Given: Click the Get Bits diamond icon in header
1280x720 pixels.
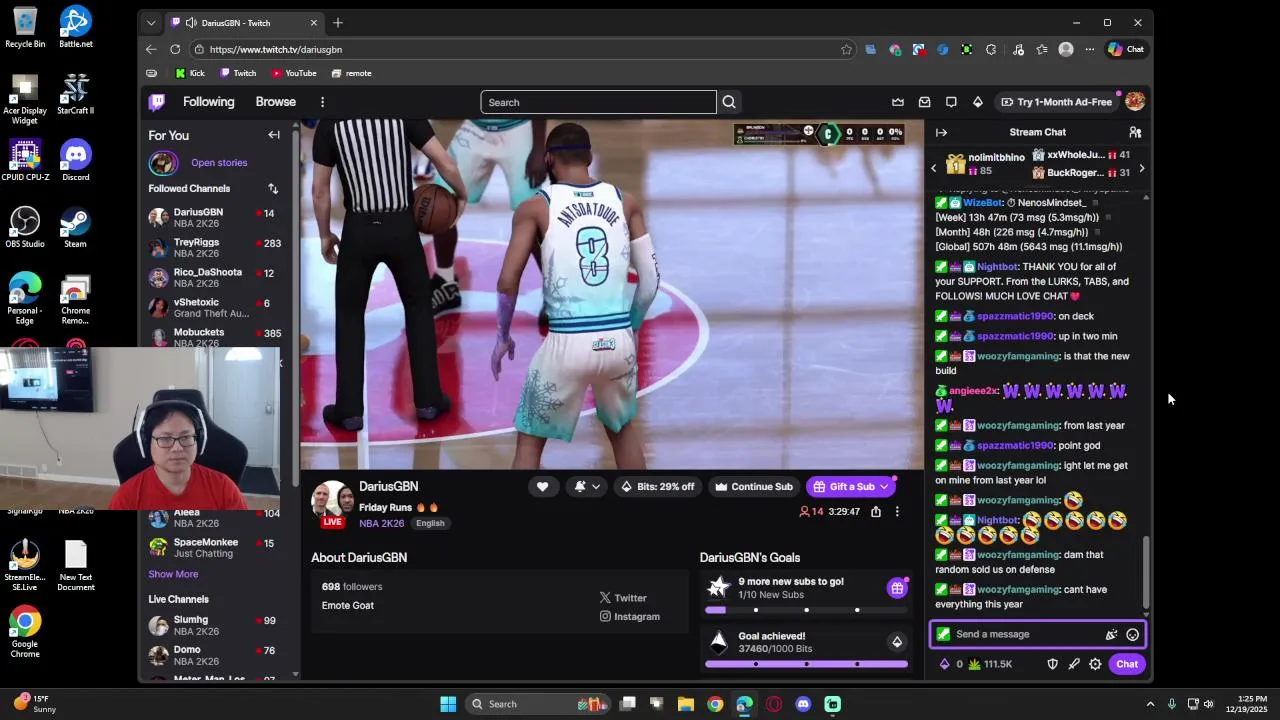Looking at the screenshot, I should tap(978, 102).
